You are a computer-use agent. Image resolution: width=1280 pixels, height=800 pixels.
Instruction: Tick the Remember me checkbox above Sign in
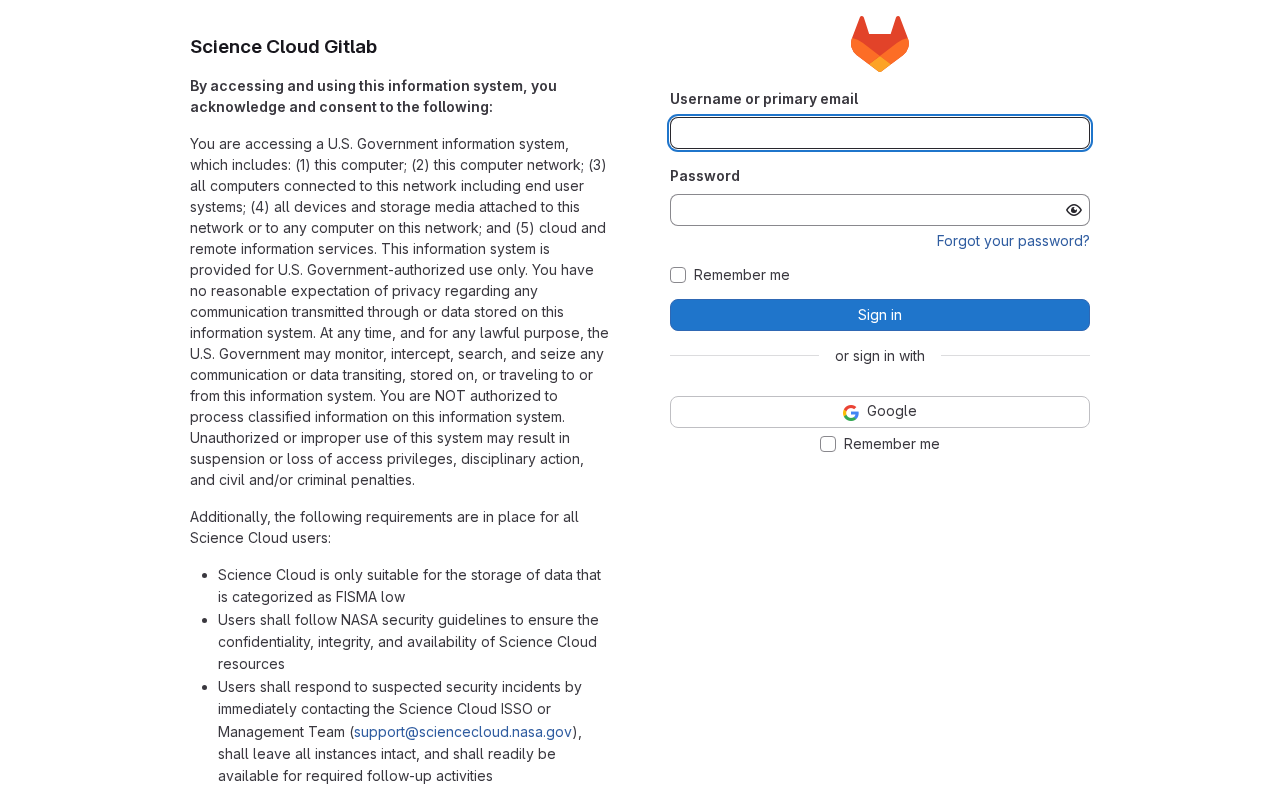pyautogui.click(x=678, y=275)
